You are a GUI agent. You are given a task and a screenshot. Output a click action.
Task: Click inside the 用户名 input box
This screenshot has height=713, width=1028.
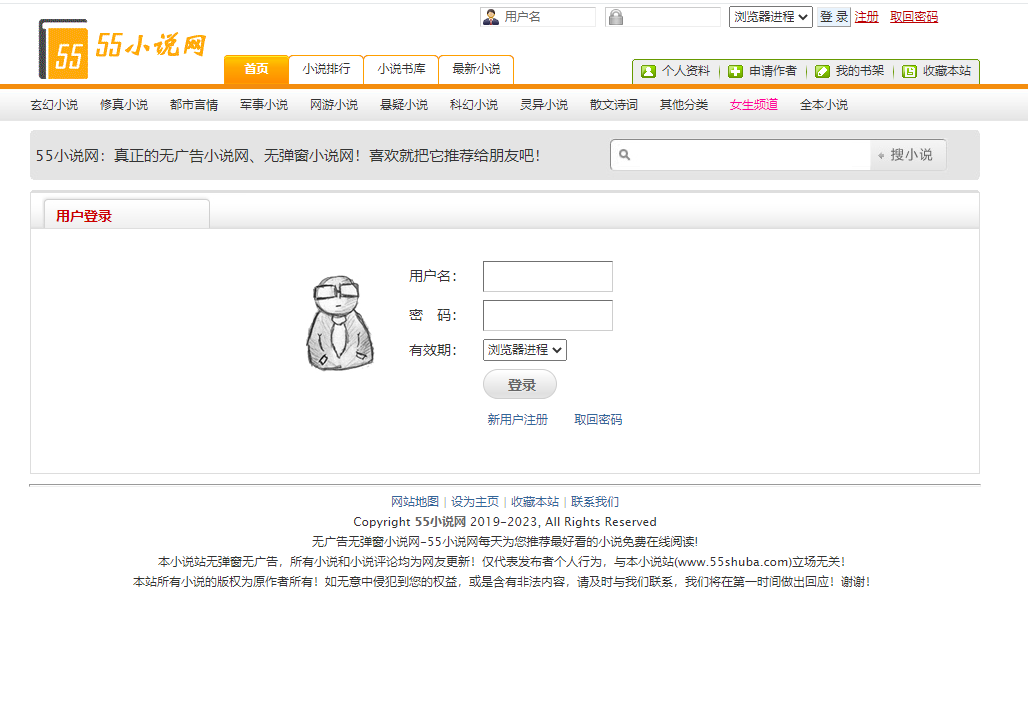point(547,276)
